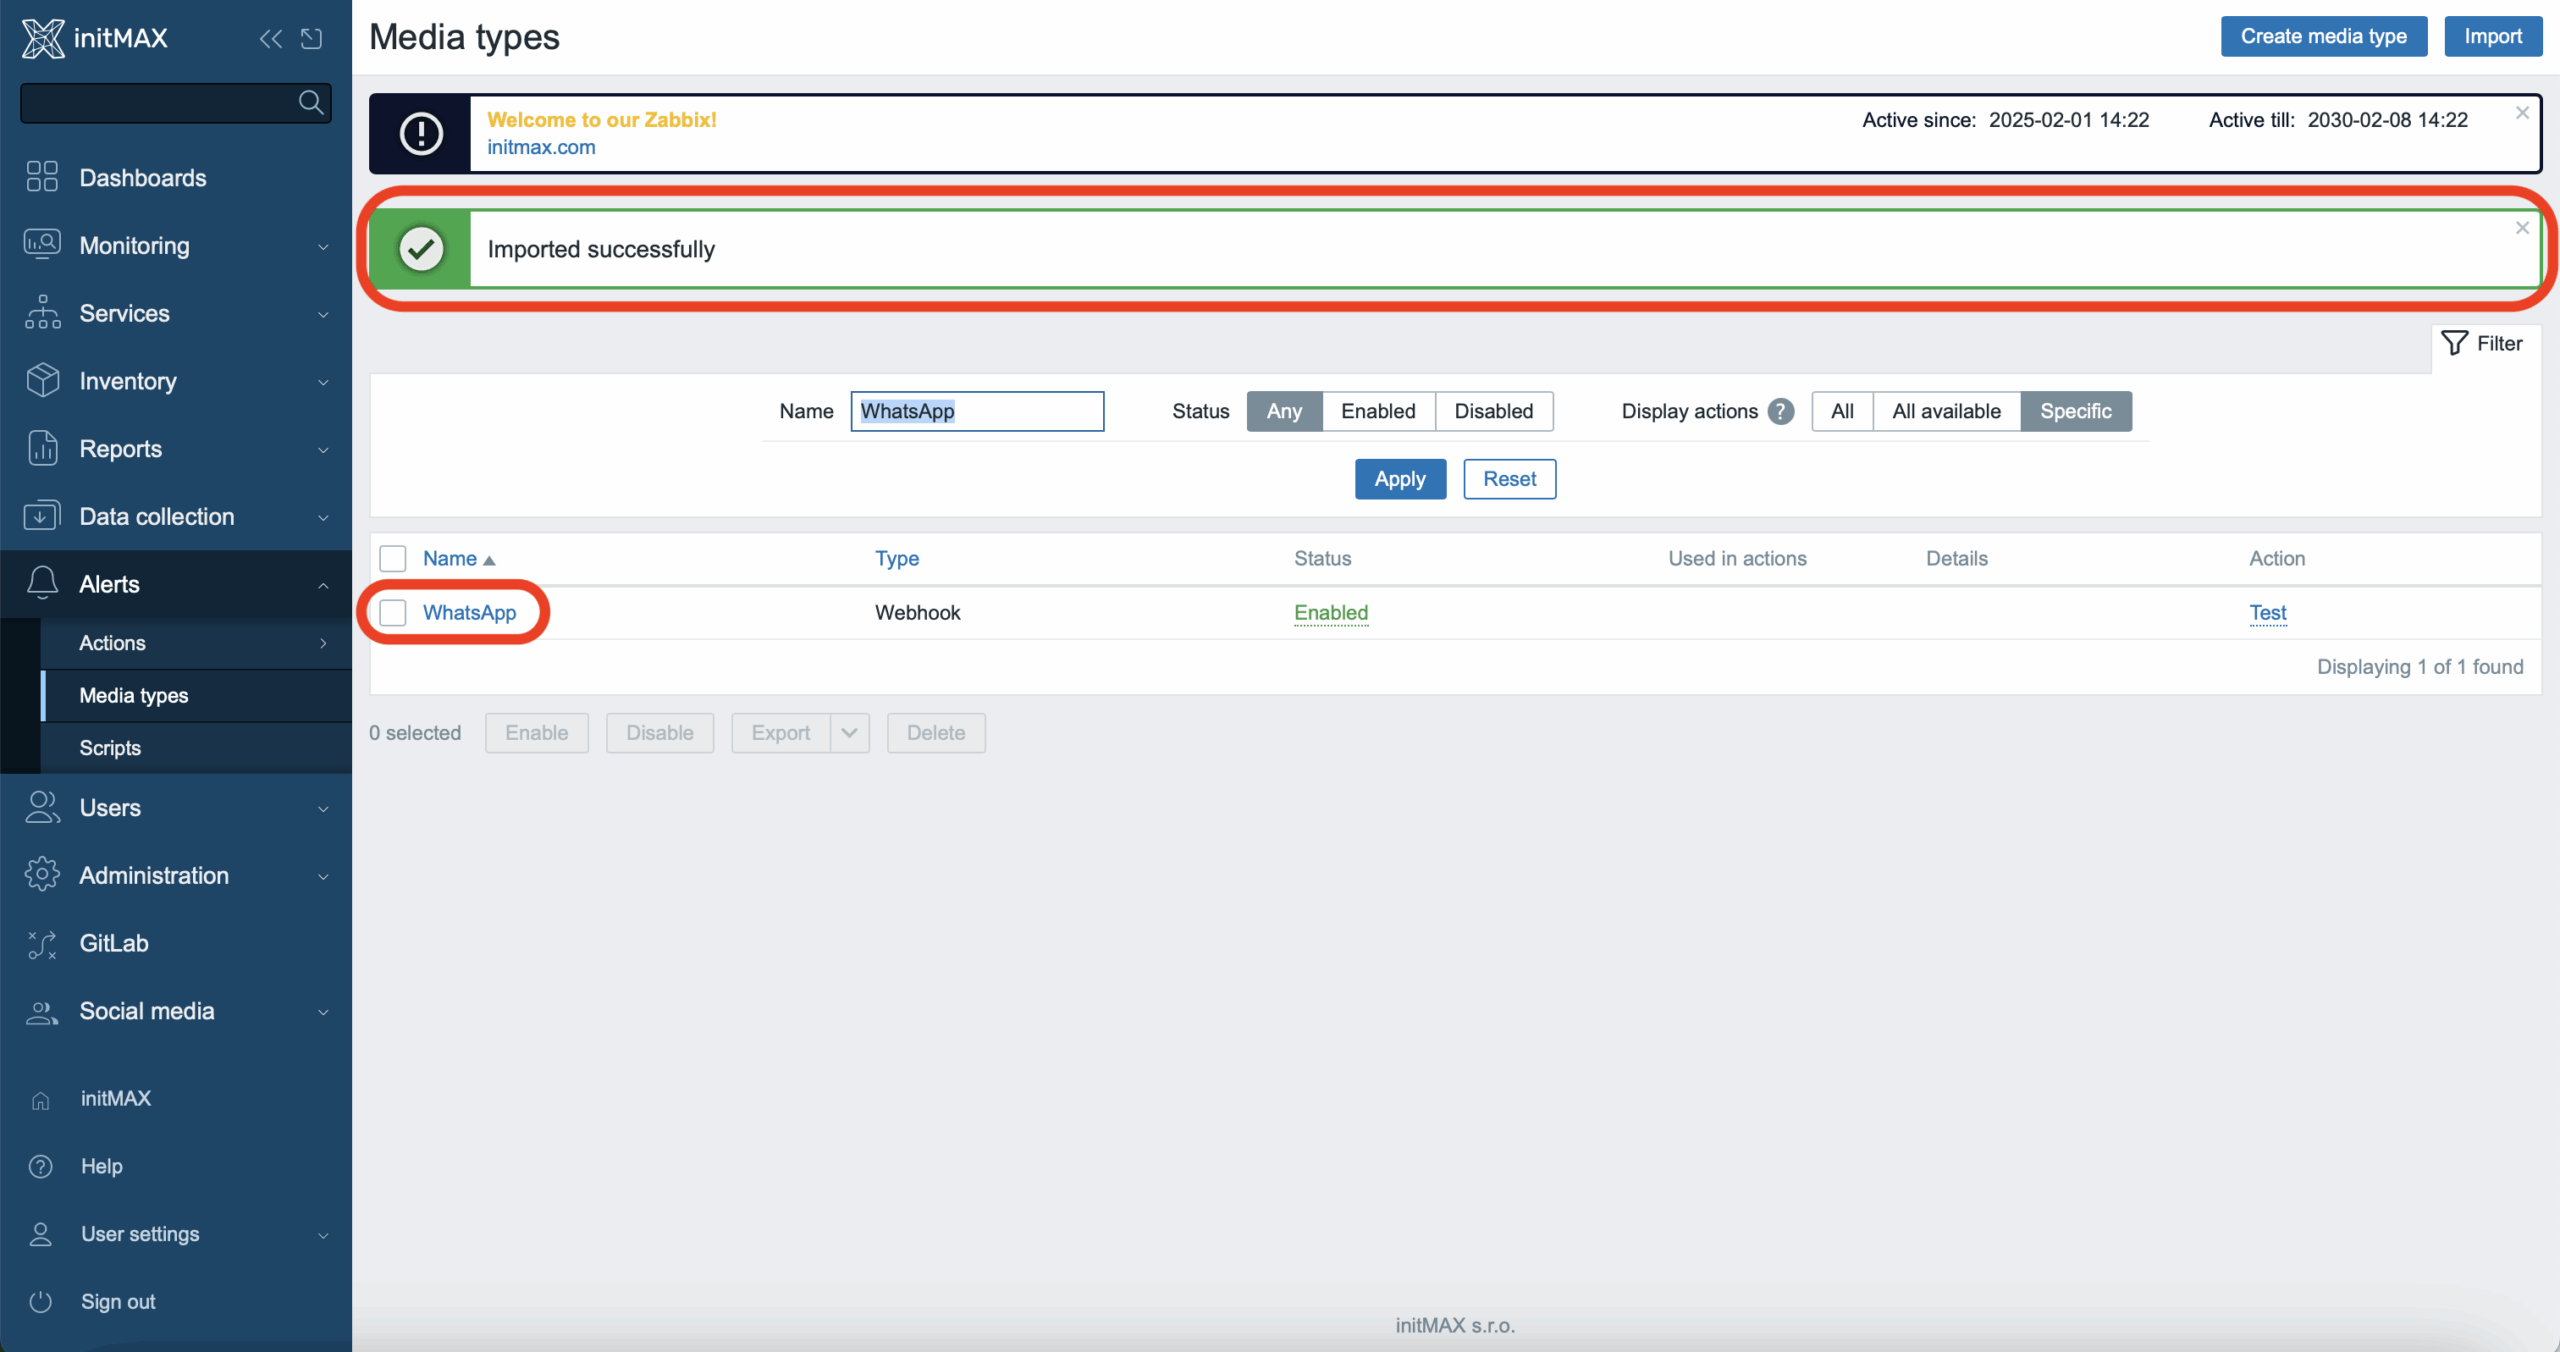Viewport: 2560px width, 1352px height.
Task: Expand the Actions submenu arrow
Action: pyautogui.click(x=323, y=643)
